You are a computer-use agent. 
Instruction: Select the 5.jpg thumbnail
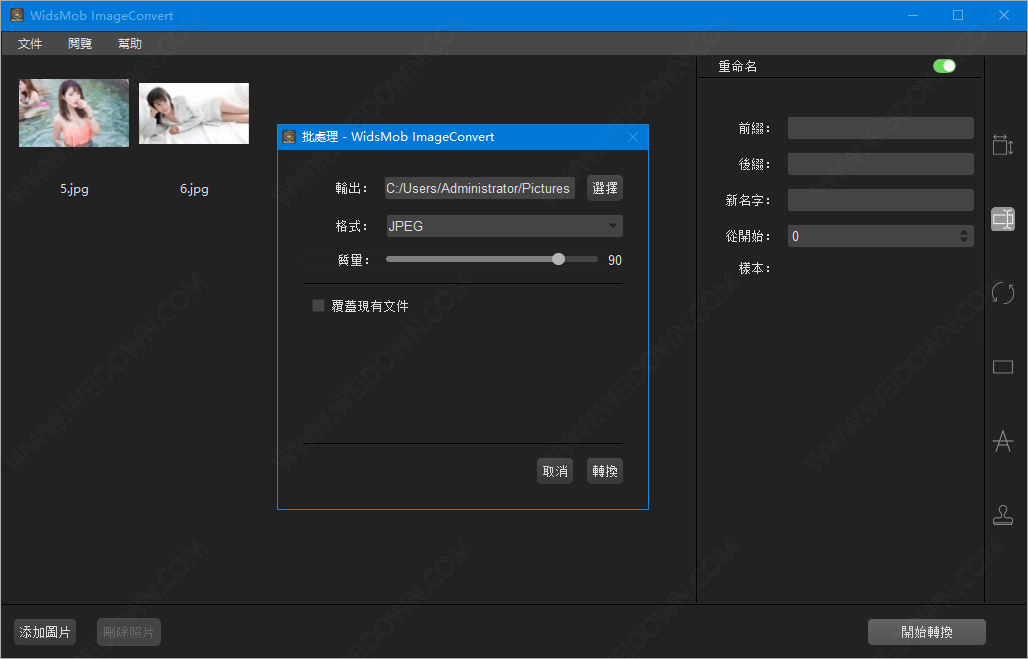[x=74, y=113]
